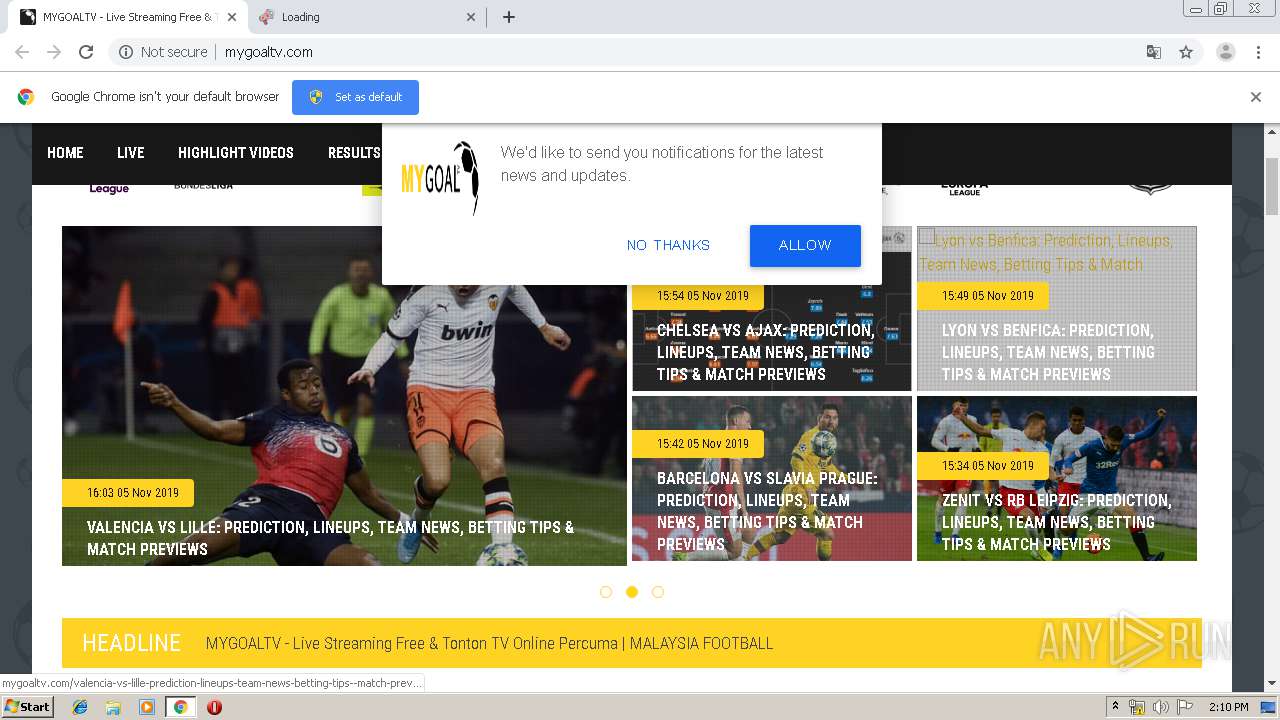Open File Explorer from taskbar
Image resolution: width=1280 pixels, height=720 pixels.
[x=113, y=707]
